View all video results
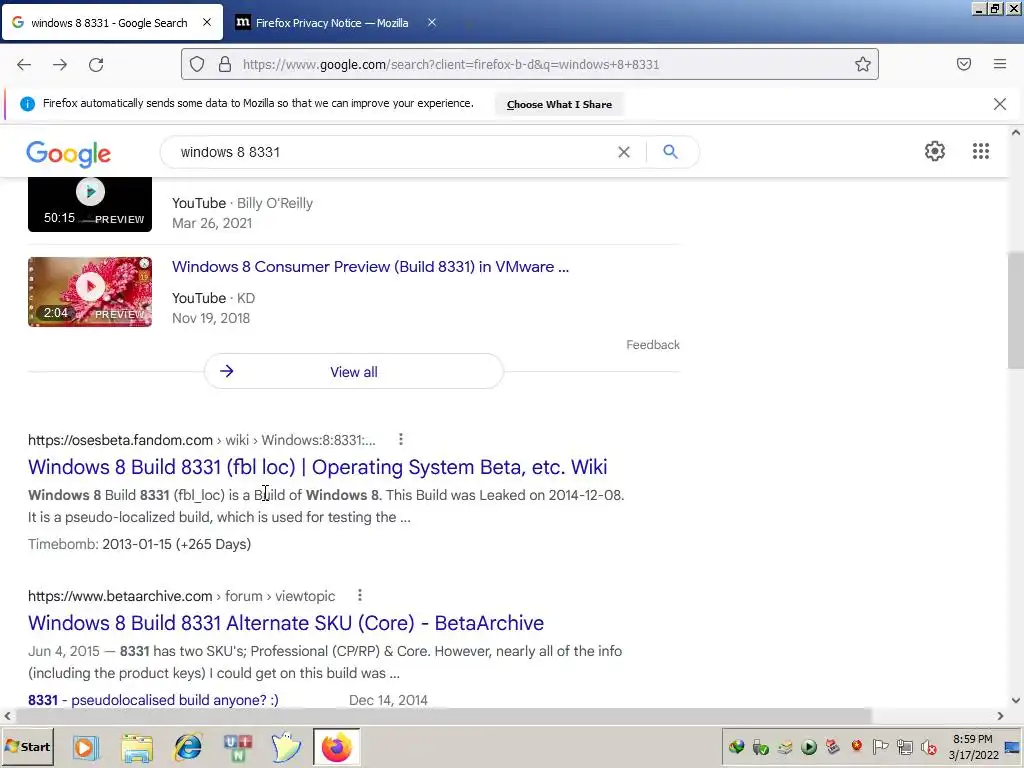The image size is (1024, 768). click(354, 372)
